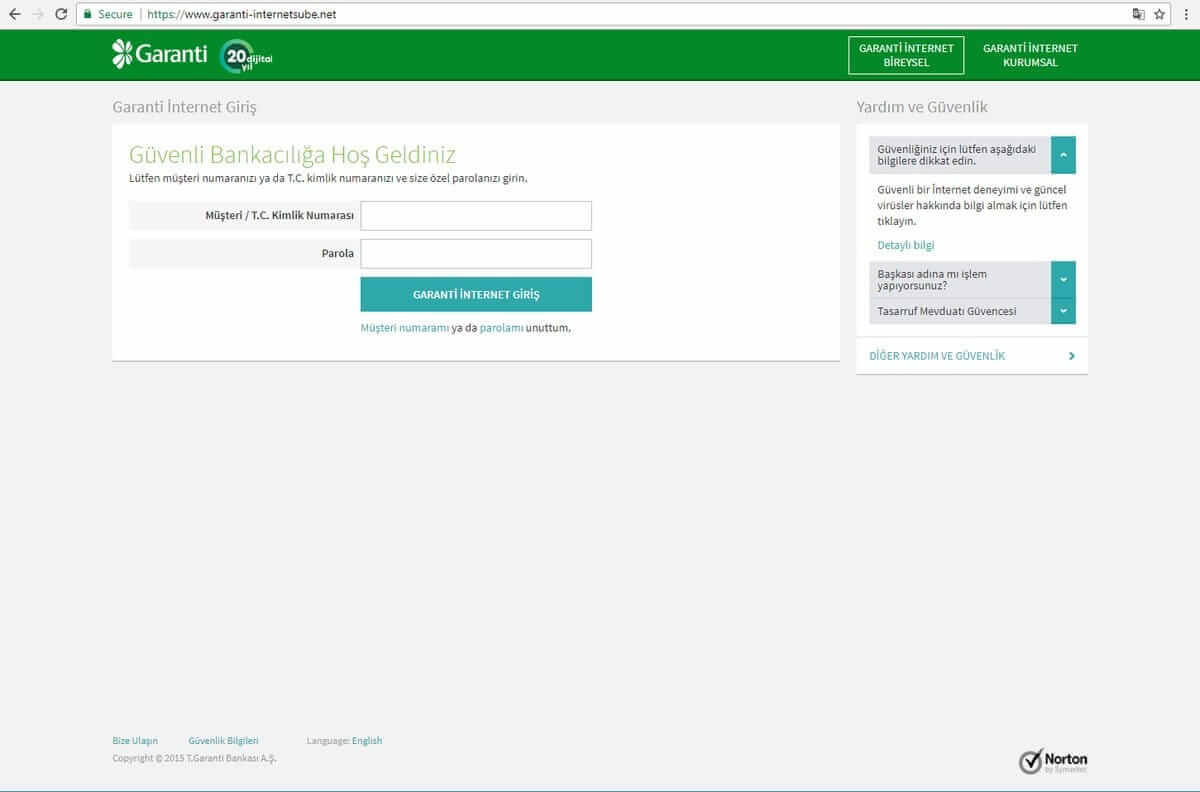1200x792 pixels.
Task: Click the Garanti logo in the header
Action: point(160,54)
